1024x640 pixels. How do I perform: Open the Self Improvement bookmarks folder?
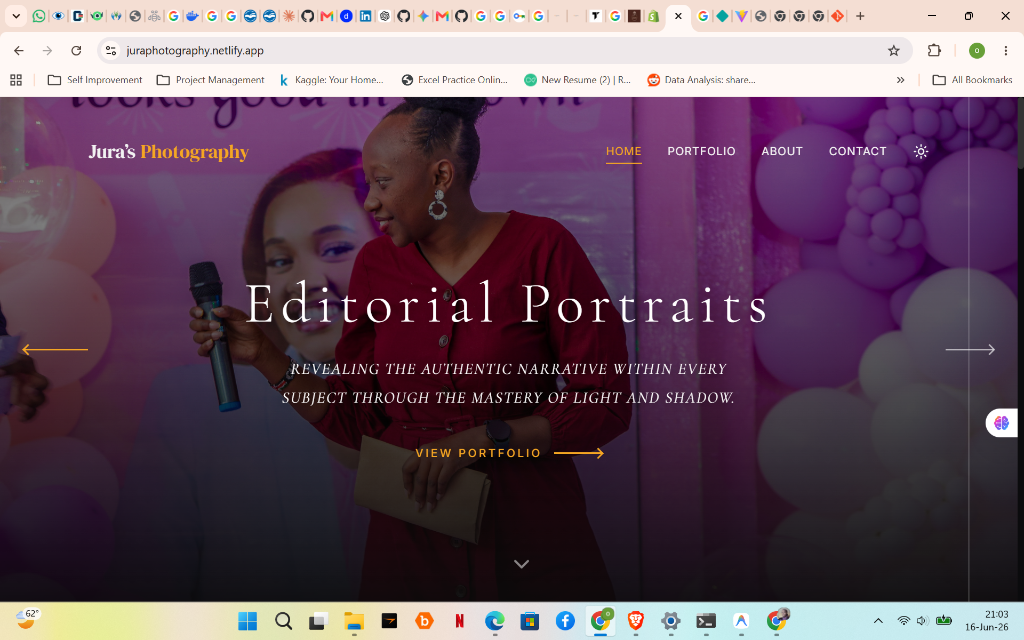95,80
